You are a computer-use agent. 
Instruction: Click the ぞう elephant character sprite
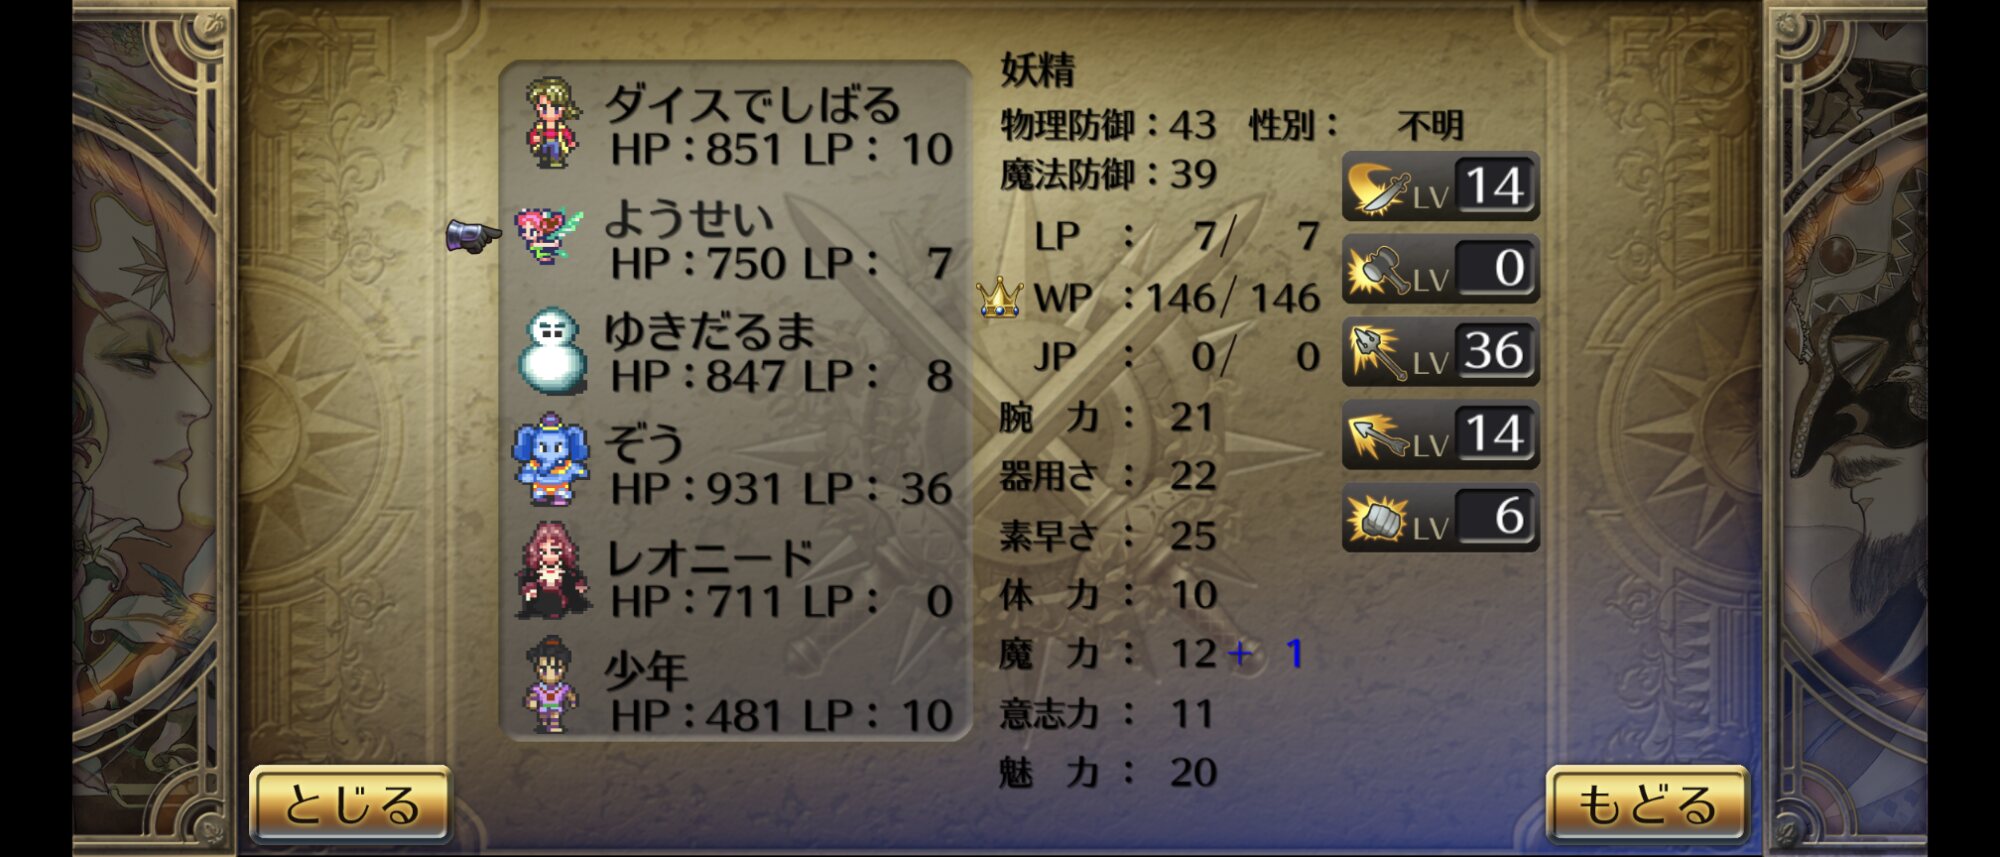[x=551, y=461]
